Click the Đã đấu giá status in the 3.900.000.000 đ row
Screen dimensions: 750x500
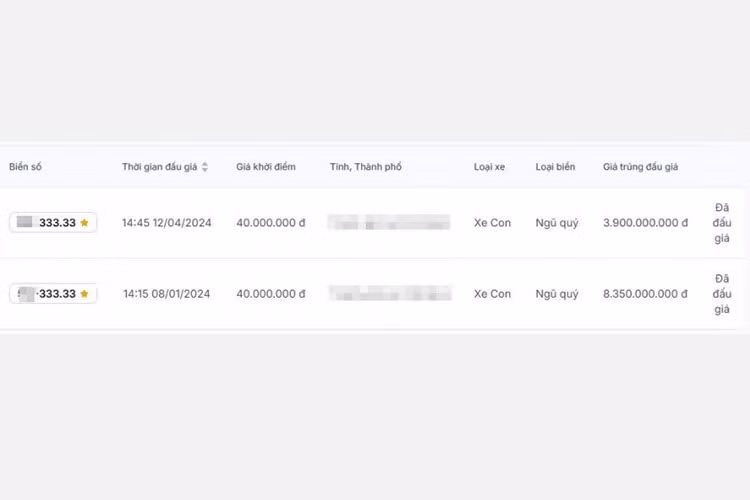[x=722, y=223]
